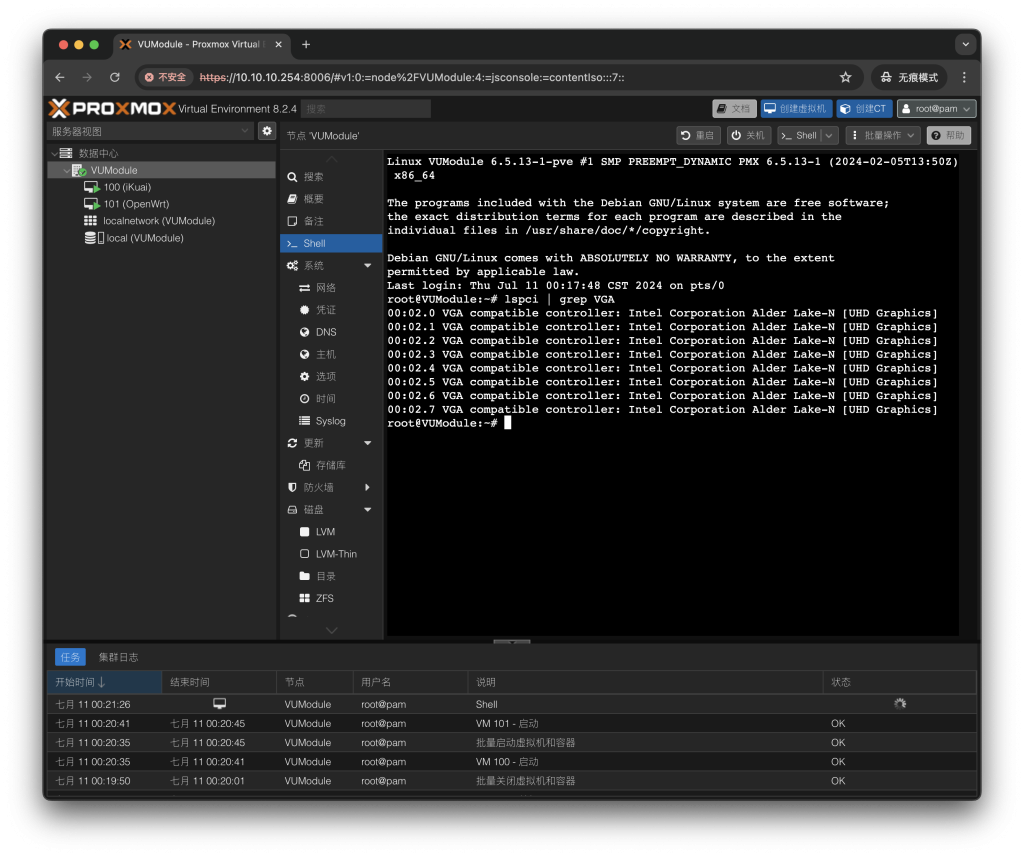Open the root@pam user dropdown
Viewport: 1024px width, 857px height.
pyautogui.click(x=936, y=108)
